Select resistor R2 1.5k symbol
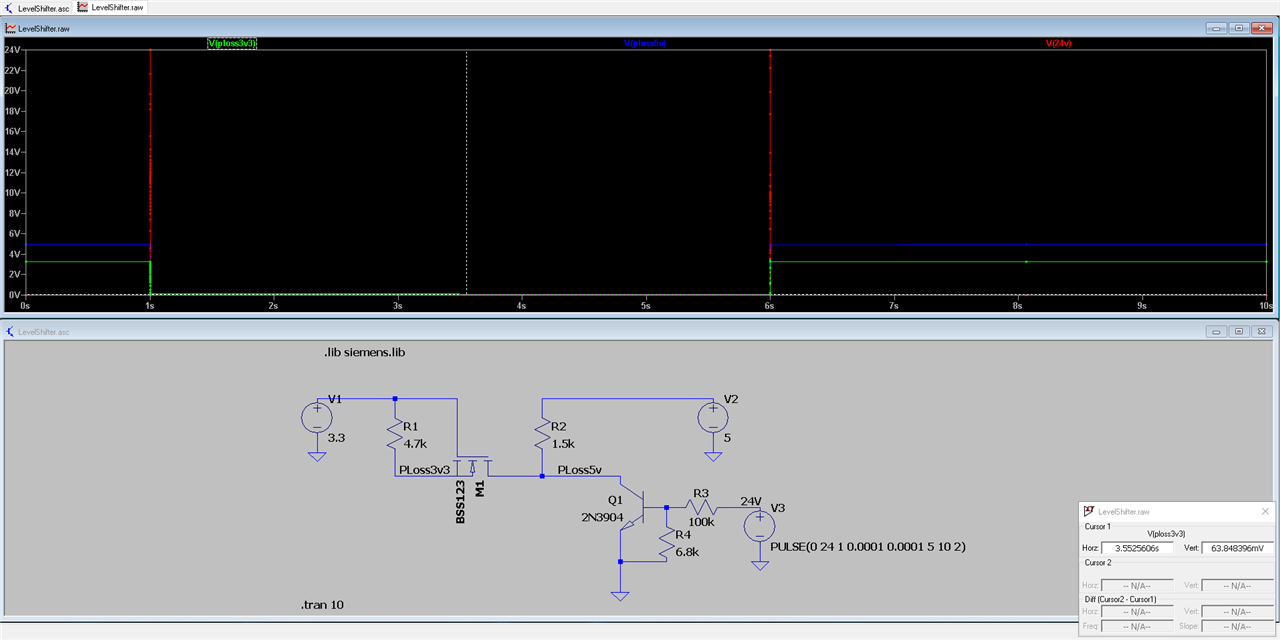The image size is (1280, 640). [x=542, y=435]
